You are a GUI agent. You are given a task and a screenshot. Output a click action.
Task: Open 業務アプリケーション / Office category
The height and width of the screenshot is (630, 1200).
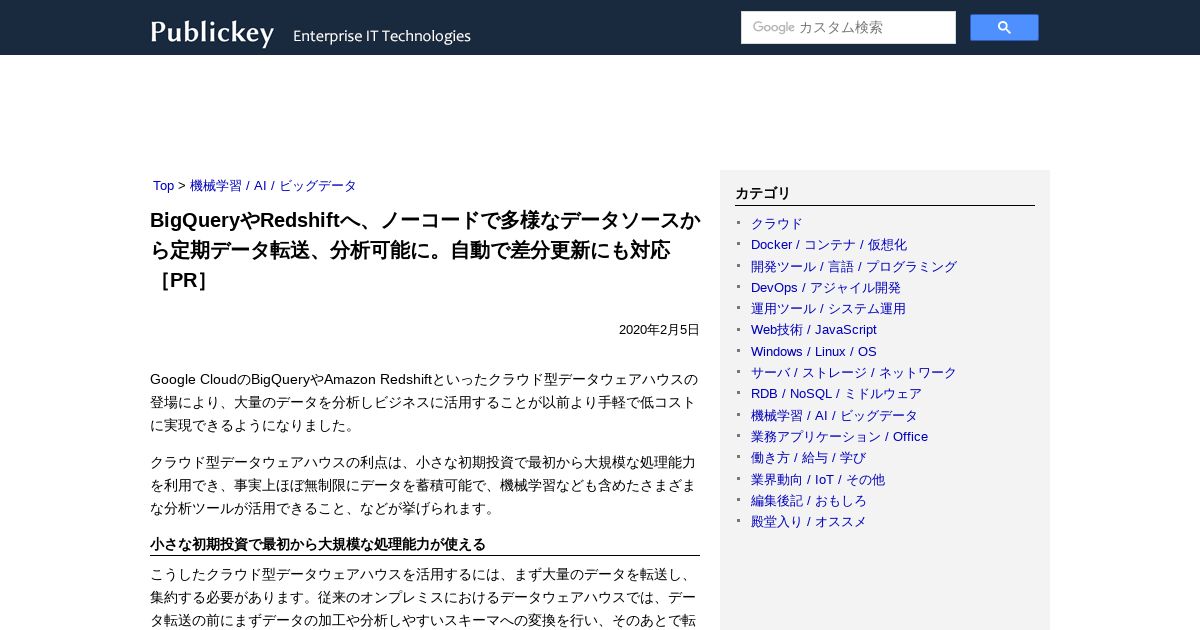pyautogui.click(x=839, y=437)
